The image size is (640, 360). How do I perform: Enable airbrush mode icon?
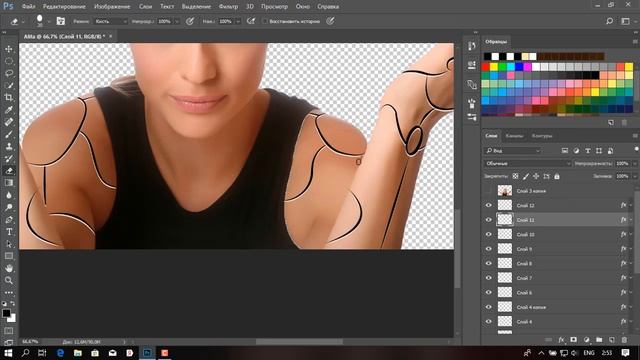[251, 21]
